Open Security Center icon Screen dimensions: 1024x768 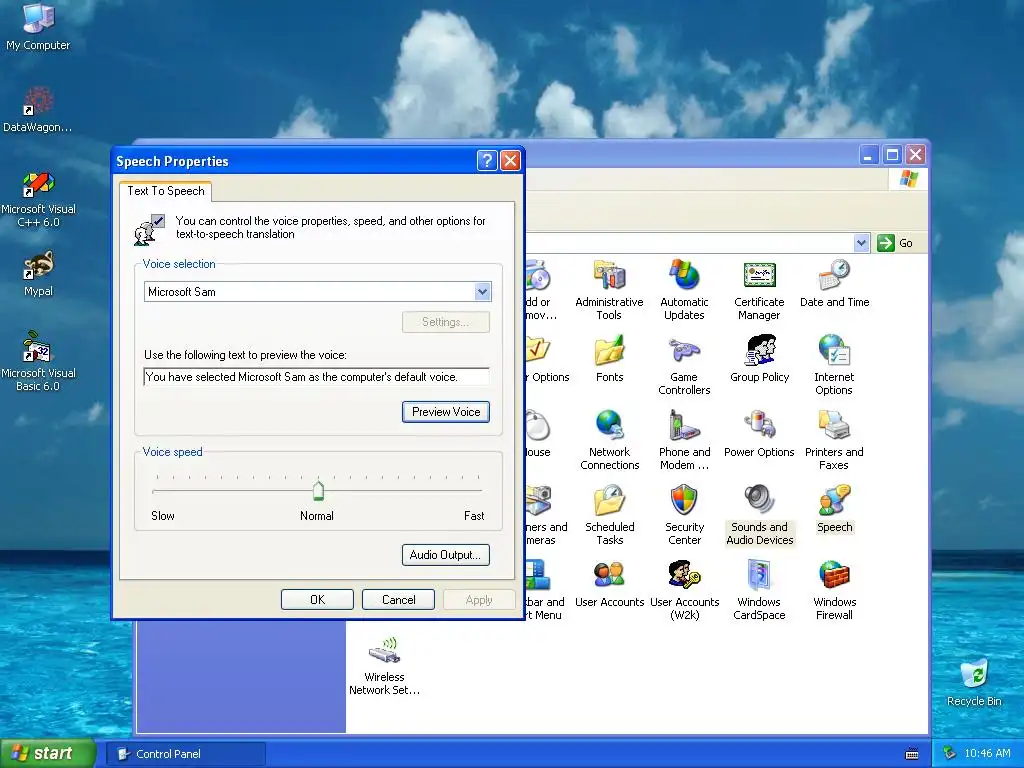[684, 515]
